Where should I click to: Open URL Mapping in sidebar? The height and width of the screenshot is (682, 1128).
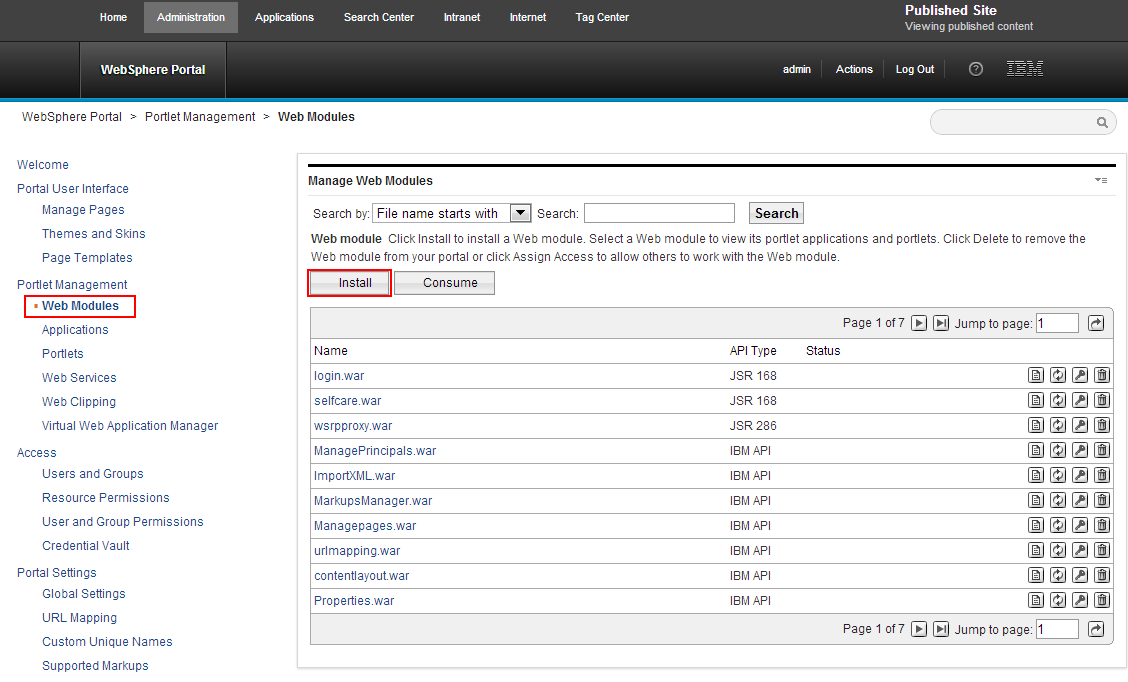coord(79,617)
